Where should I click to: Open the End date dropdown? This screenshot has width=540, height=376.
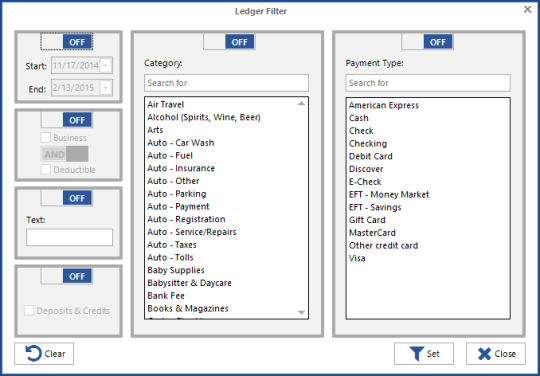point(106,88)
